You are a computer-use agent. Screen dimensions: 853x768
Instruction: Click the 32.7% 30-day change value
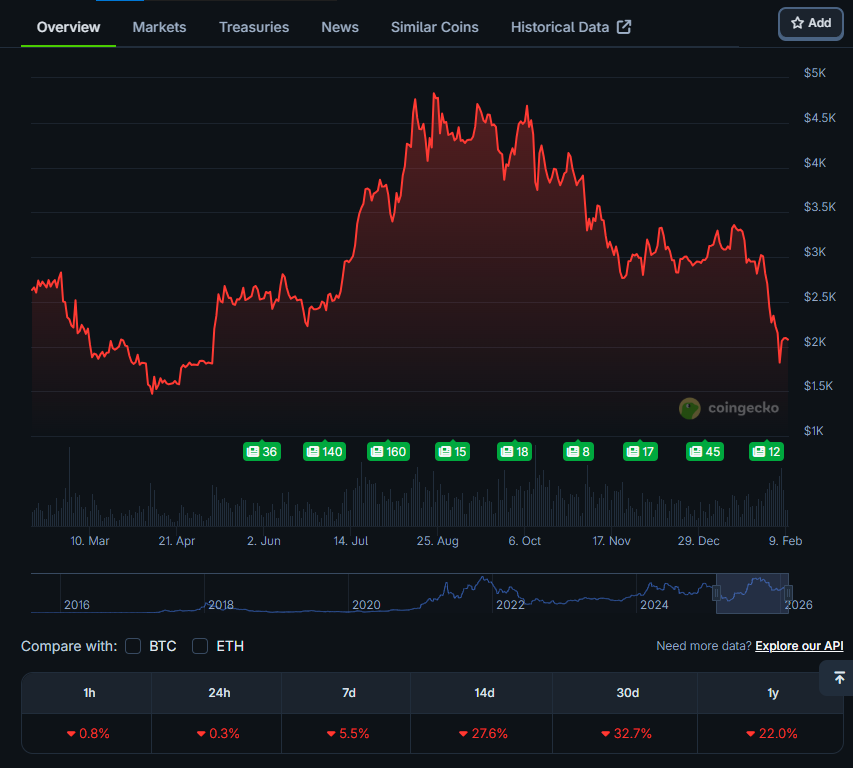(626, 734)
